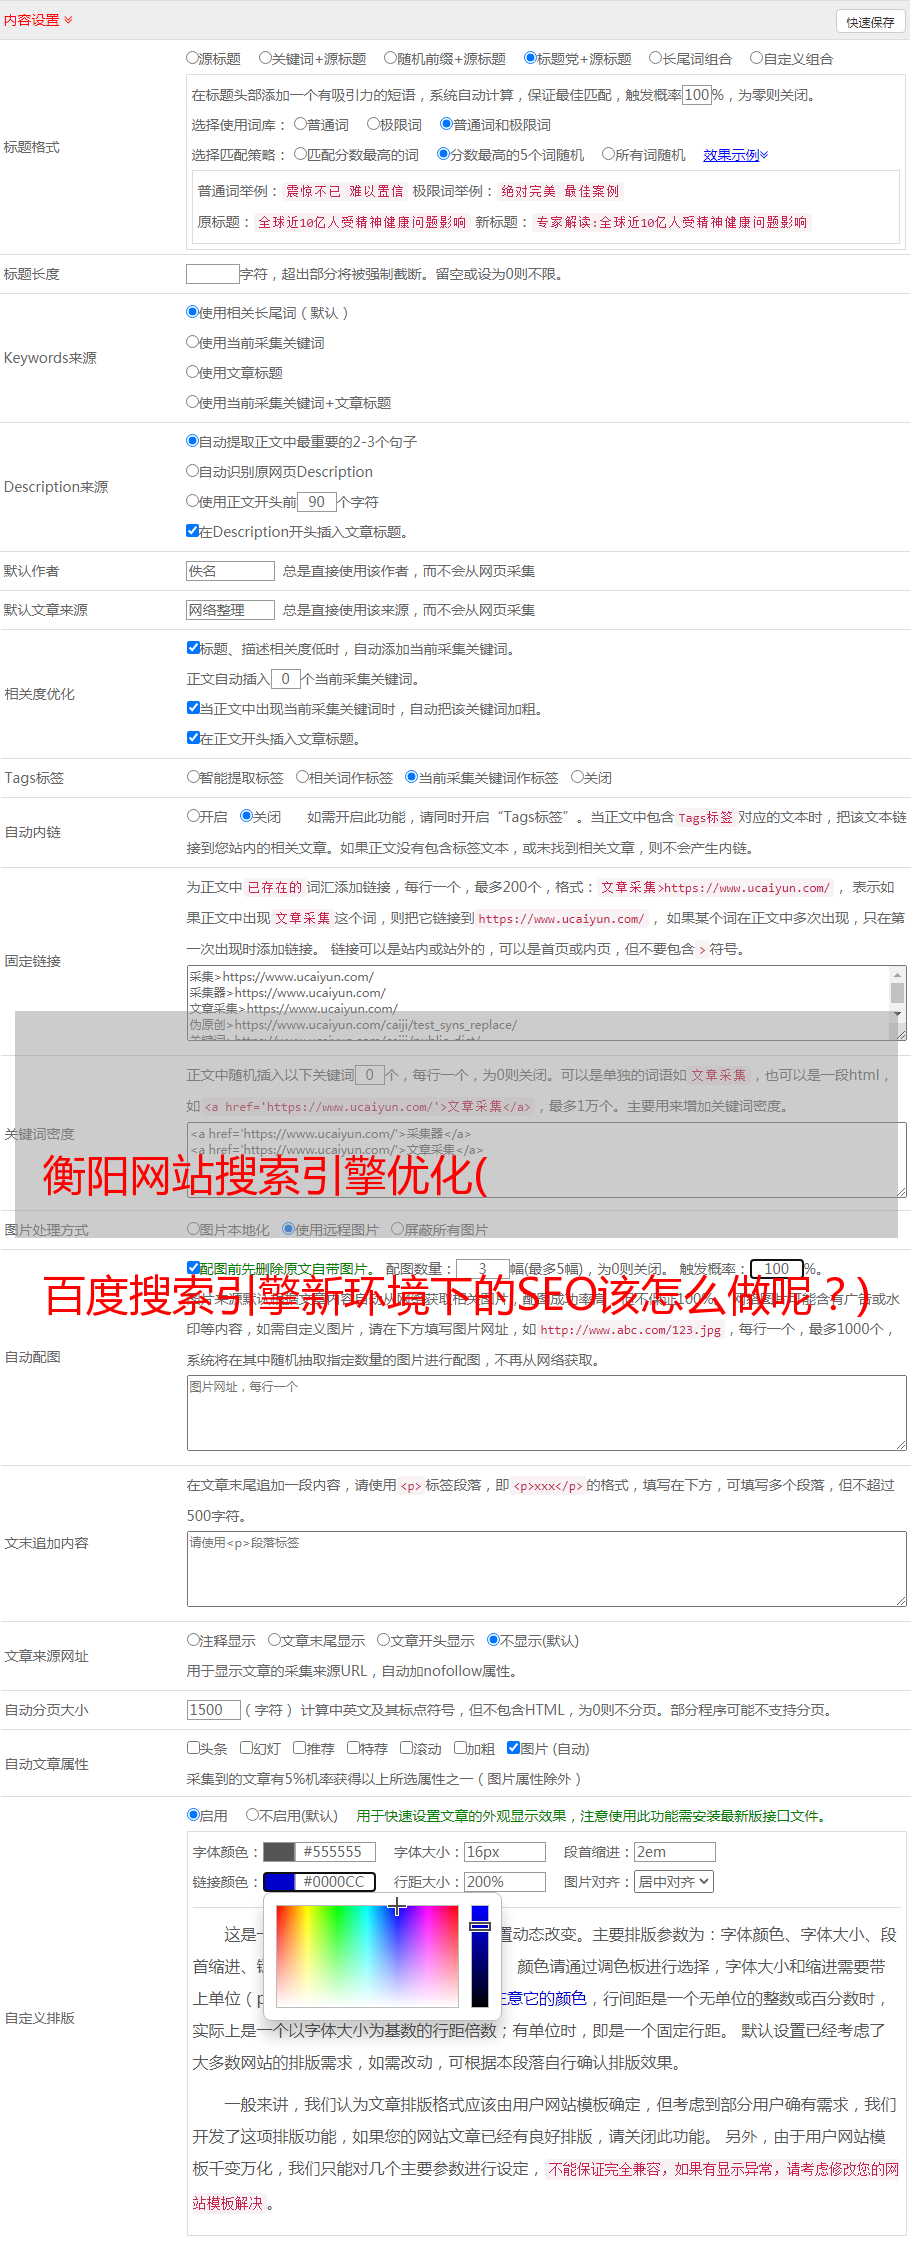Screen dimensions: 912x2249
Task: Toggle 在正文开头插入文章标题 checkbox
Action: (194, 738)
